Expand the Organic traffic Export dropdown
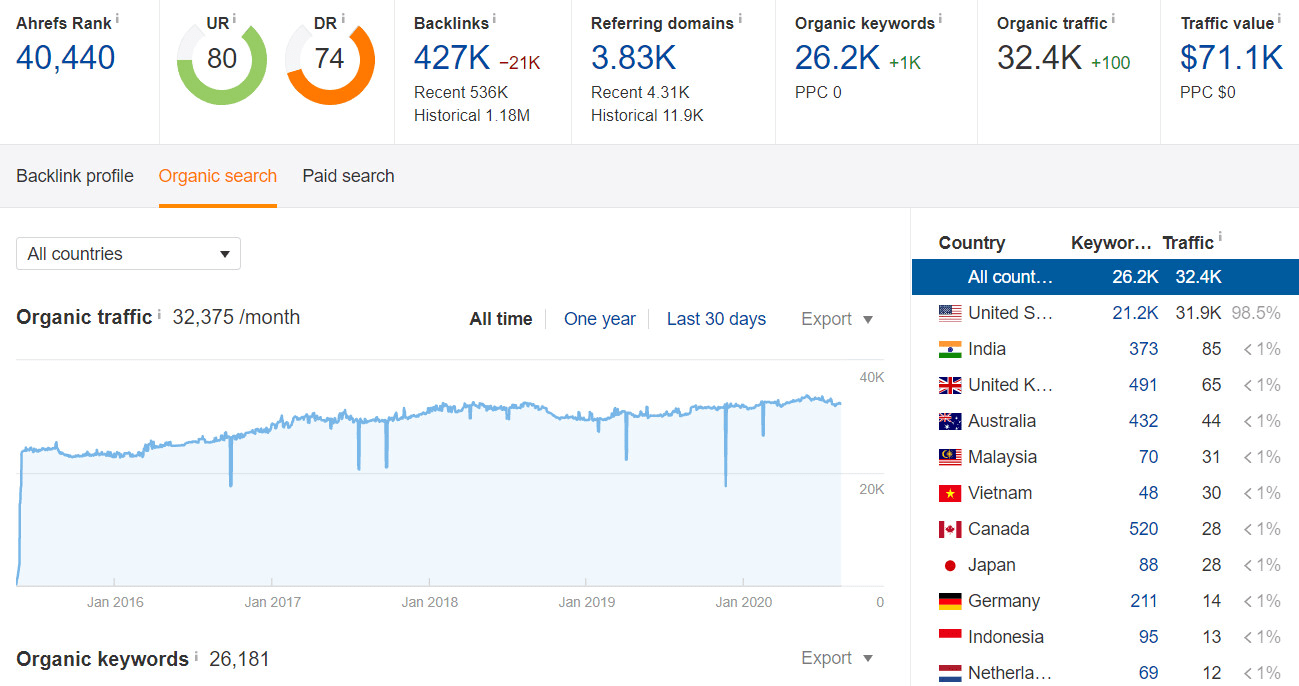Viewport: 1299px width, 686px height. point(836,318)
